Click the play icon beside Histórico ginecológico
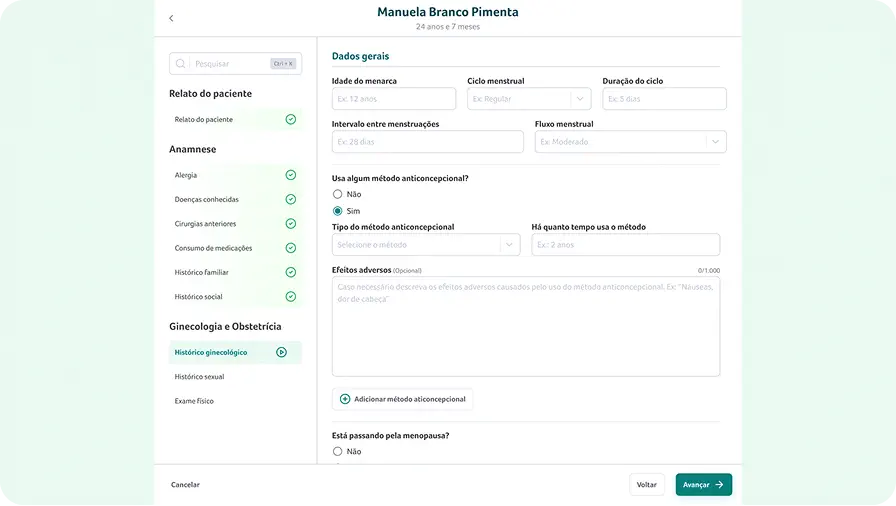This screenshot has height=506, width=896. coord(282,352)
